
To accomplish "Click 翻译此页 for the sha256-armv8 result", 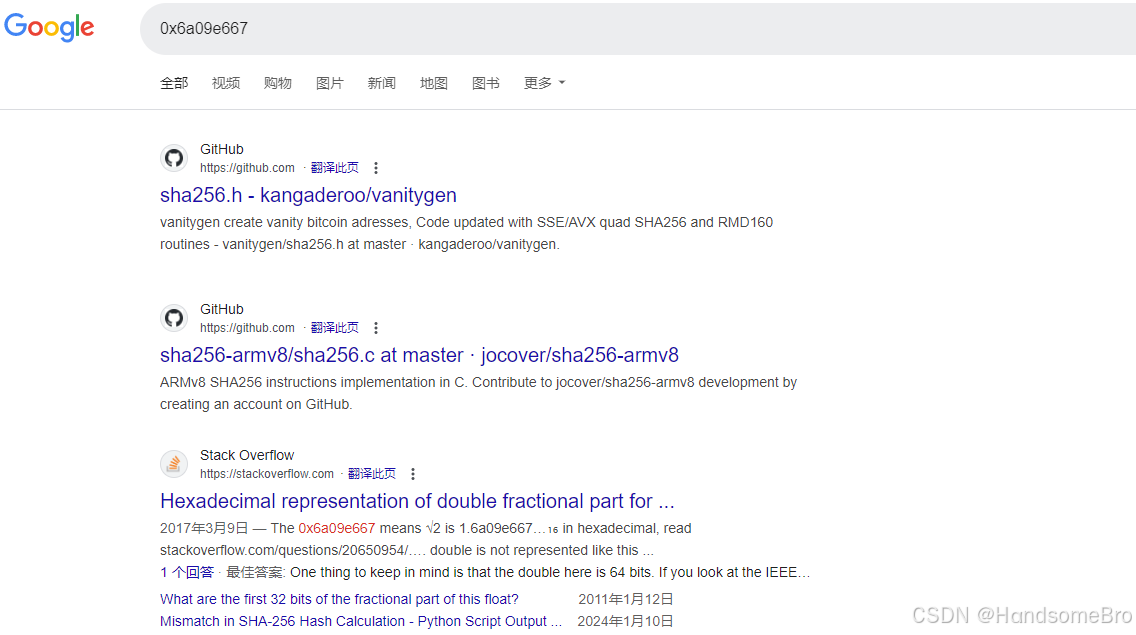I will pyautogui.click(x=335, y=328).
